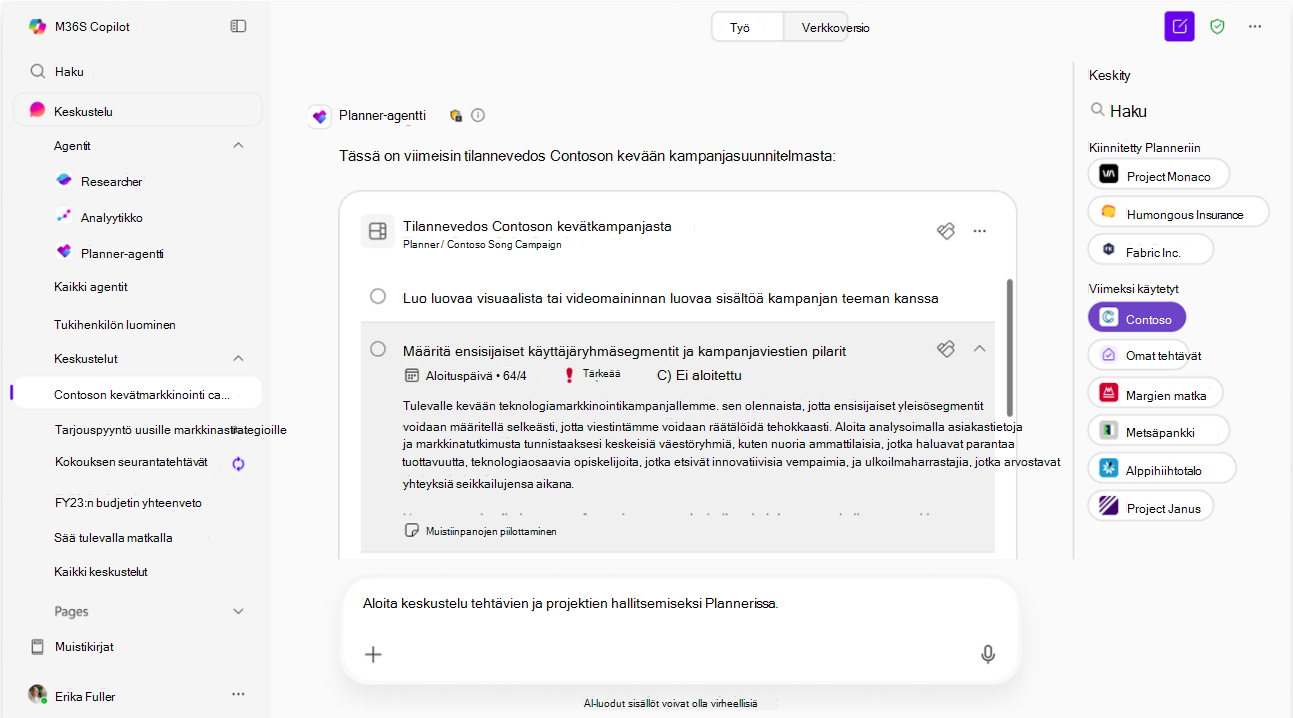The height and width of the screenshot is (718, 1293).
Task: Collapse the Agentit section chevron
Action: (238, 145)
